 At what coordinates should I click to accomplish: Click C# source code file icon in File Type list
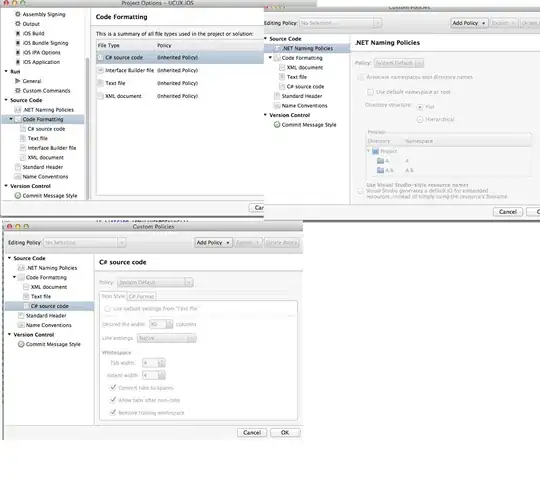pos(100,58)
